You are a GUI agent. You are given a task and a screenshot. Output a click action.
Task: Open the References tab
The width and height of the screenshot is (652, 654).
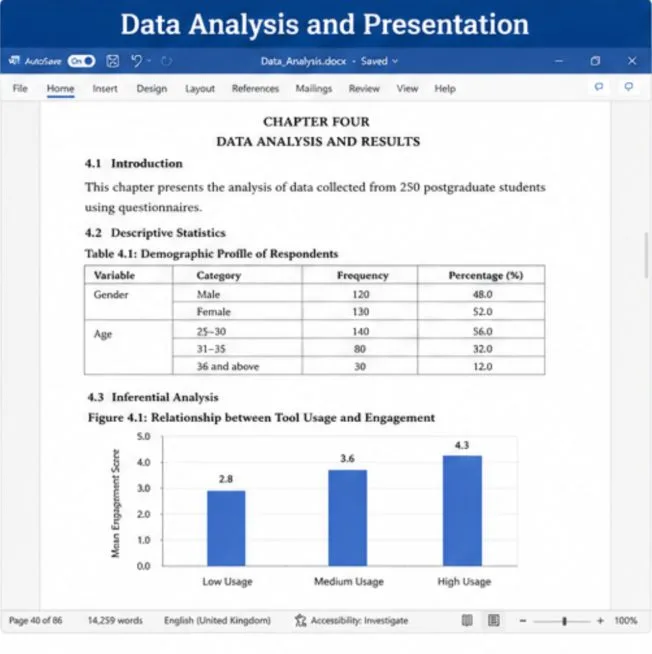(x=255, y=88)
